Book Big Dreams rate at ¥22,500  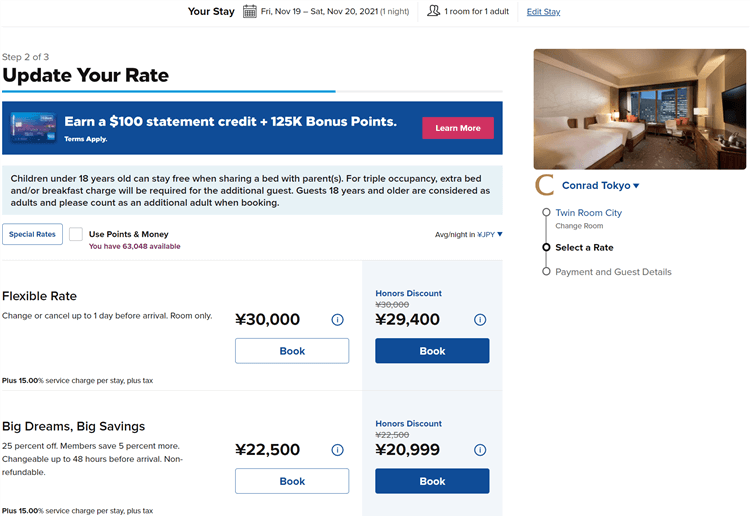[x=292, y=481]
